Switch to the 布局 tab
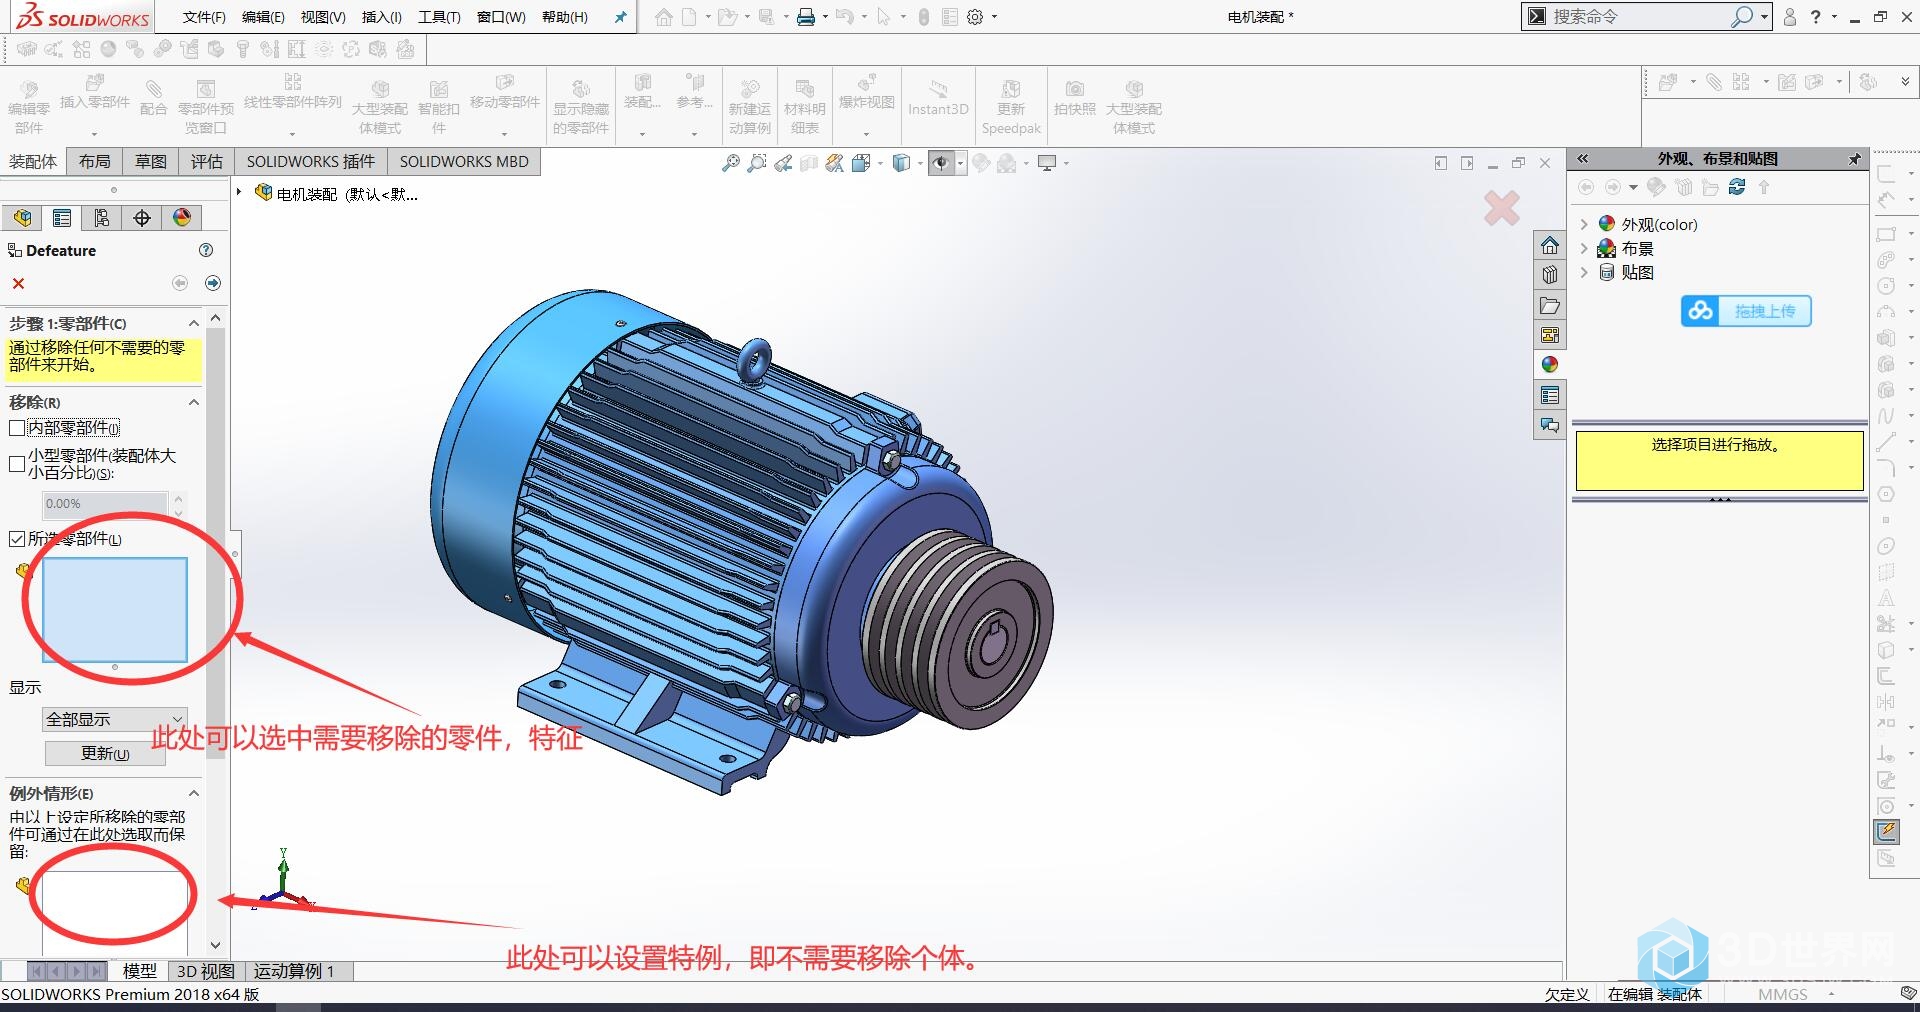The image size is (1920, 1012). click(x=94, y=161)
